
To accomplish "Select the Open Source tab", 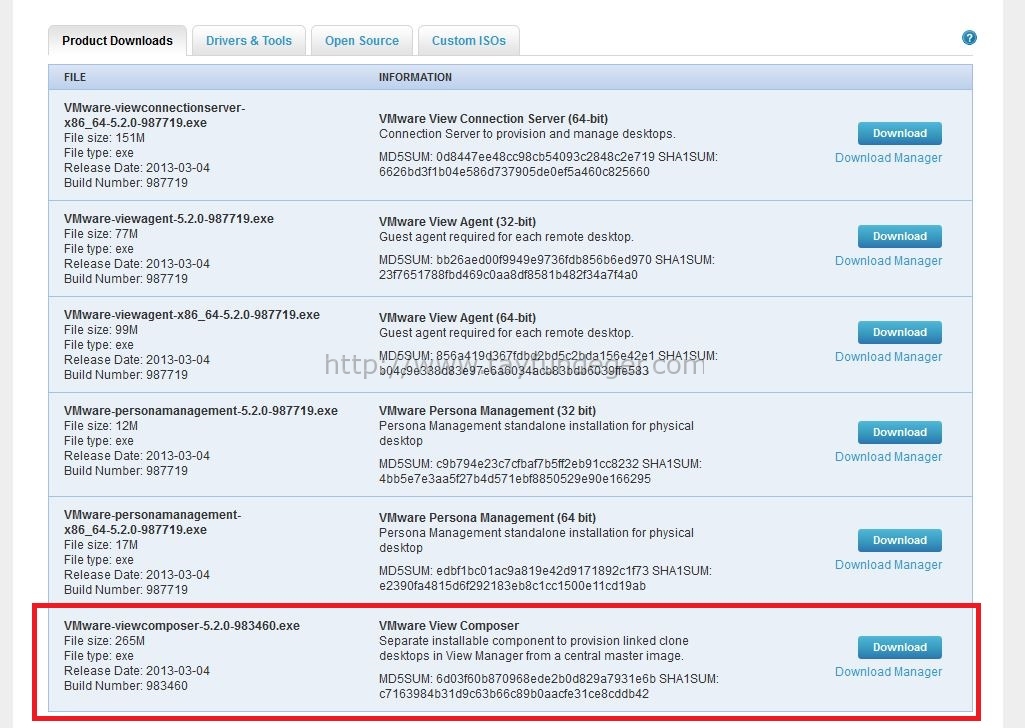I will [361, 41].
